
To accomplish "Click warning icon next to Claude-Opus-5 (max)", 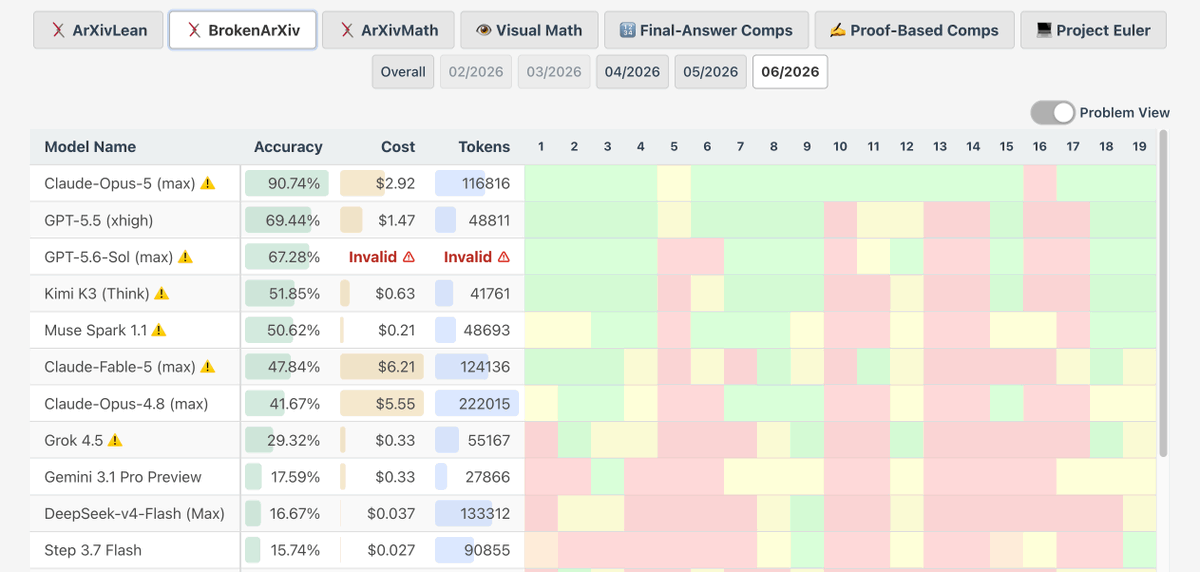I will (x=208, y=184).
